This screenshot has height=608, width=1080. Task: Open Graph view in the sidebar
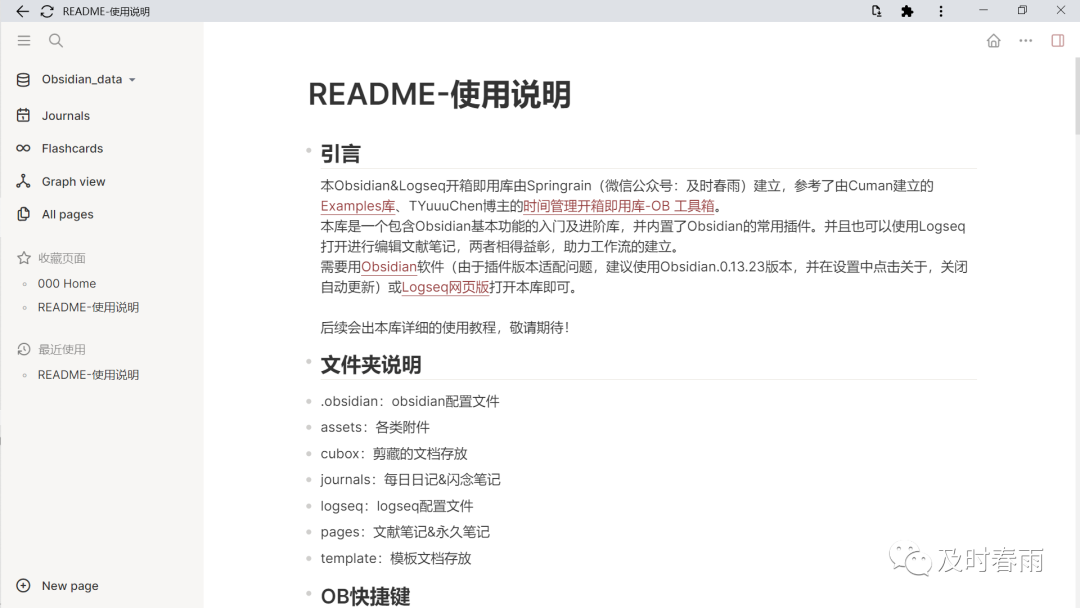pyautogui.click(x=73, y=181)
